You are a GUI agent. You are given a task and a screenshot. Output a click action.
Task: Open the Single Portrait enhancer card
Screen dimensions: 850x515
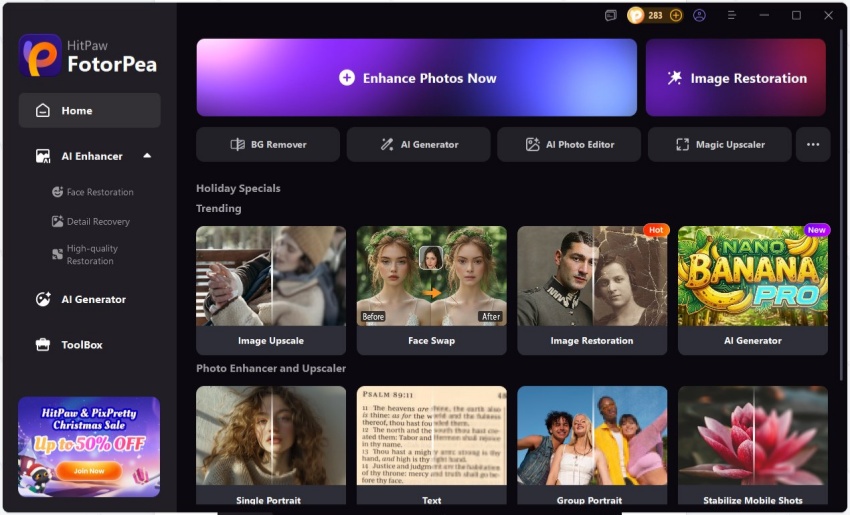coord(271,446)
